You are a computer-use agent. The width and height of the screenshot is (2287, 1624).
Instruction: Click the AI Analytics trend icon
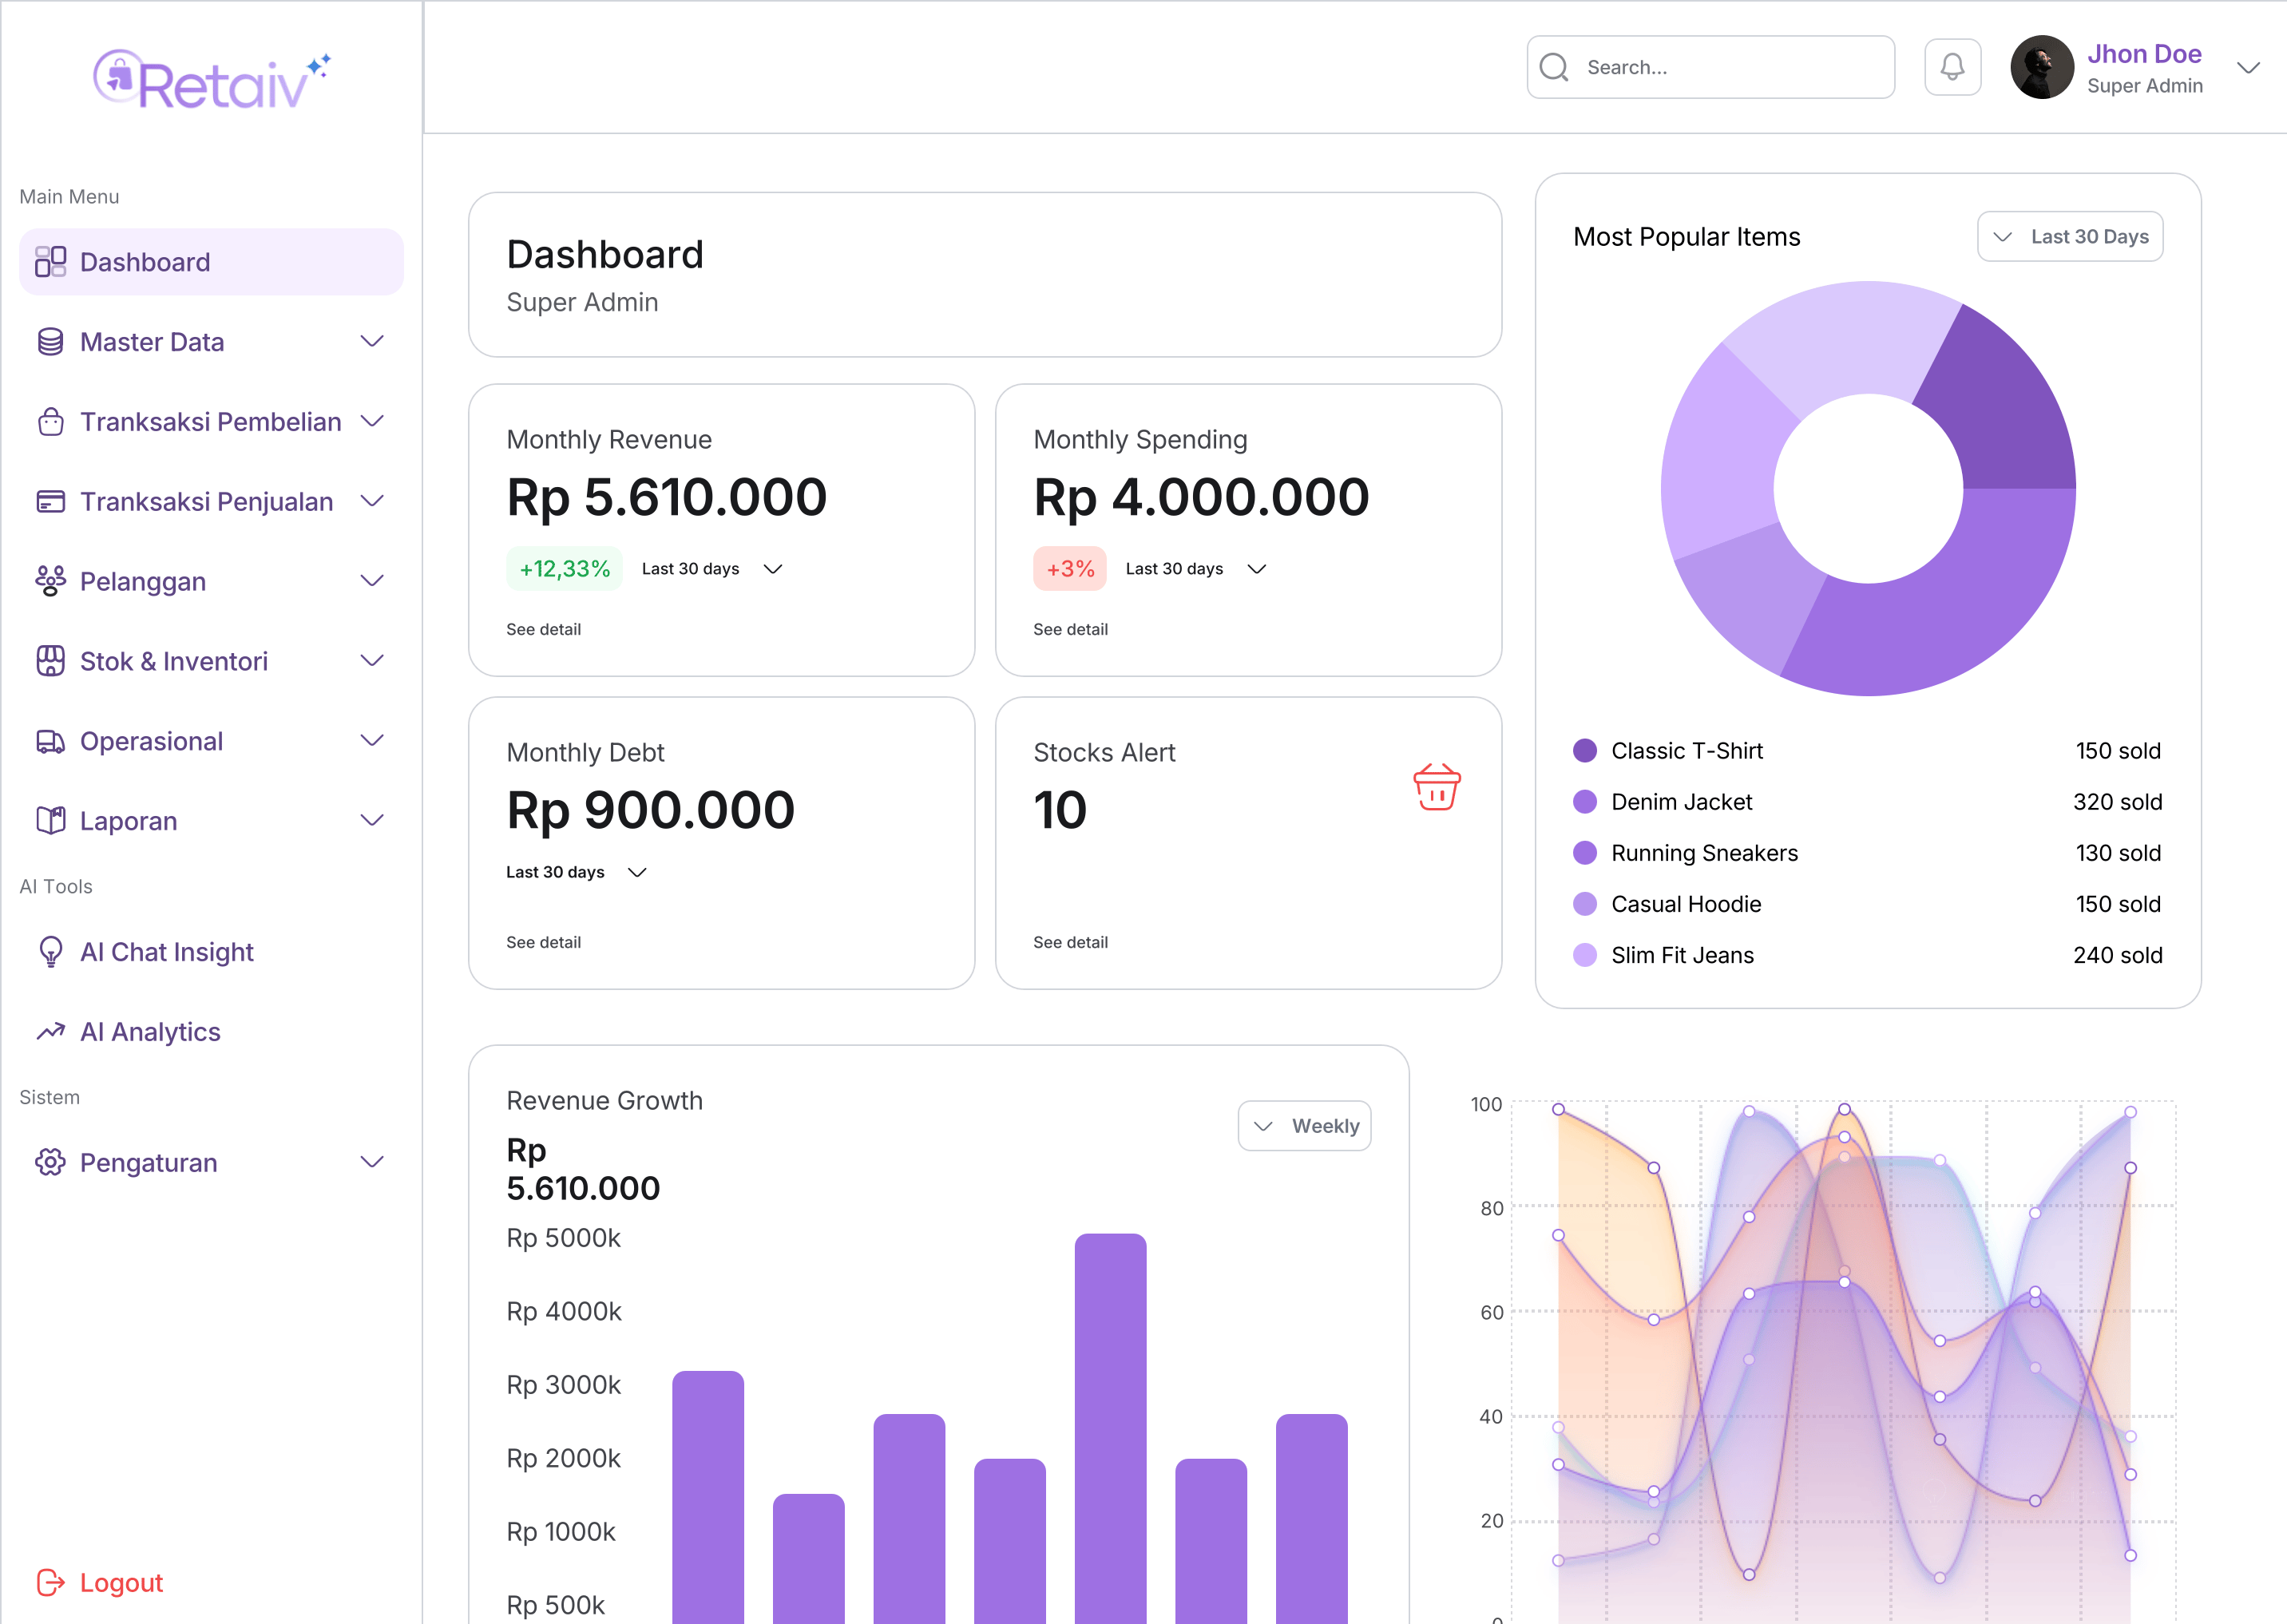49,1031
